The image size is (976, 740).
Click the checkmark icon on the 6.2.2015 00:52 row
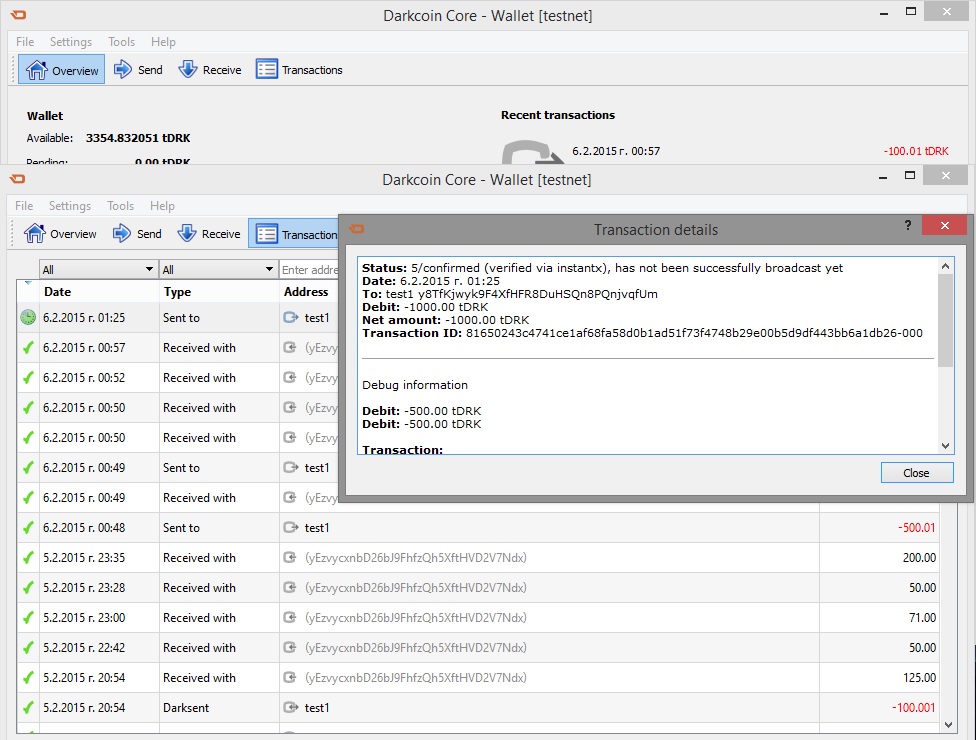click(x=28, y=377)
